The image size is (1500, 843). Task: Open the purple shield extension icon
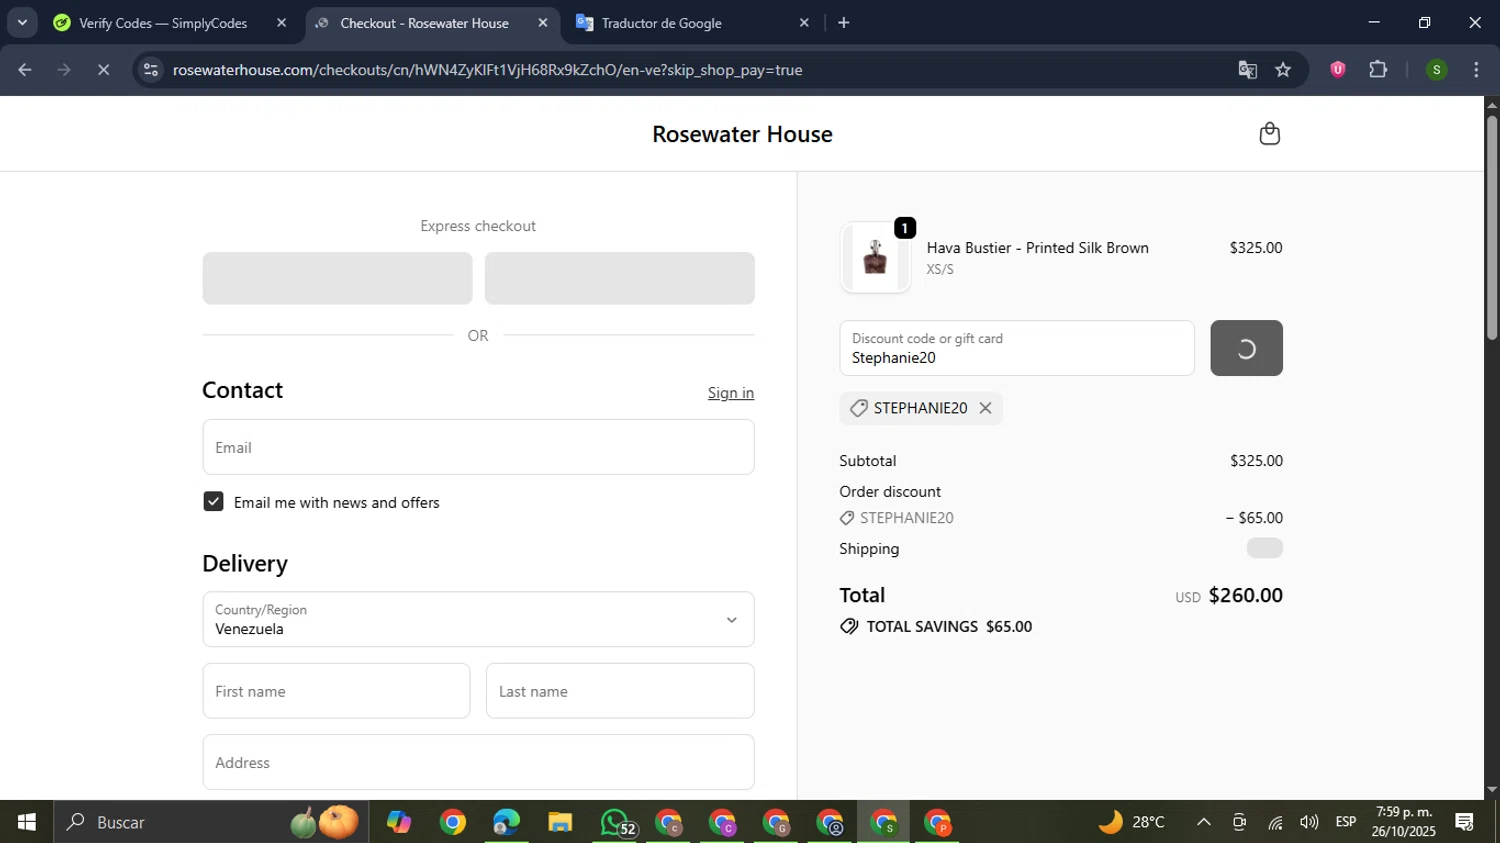coord(1338,69)
